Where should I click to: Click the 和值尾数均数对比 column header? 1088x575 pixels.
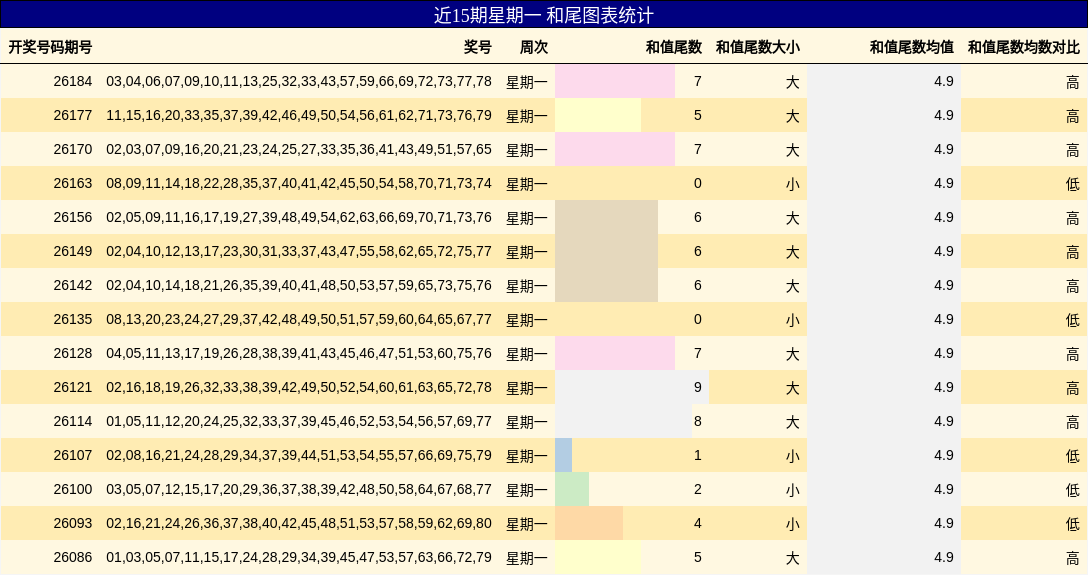1024,47
